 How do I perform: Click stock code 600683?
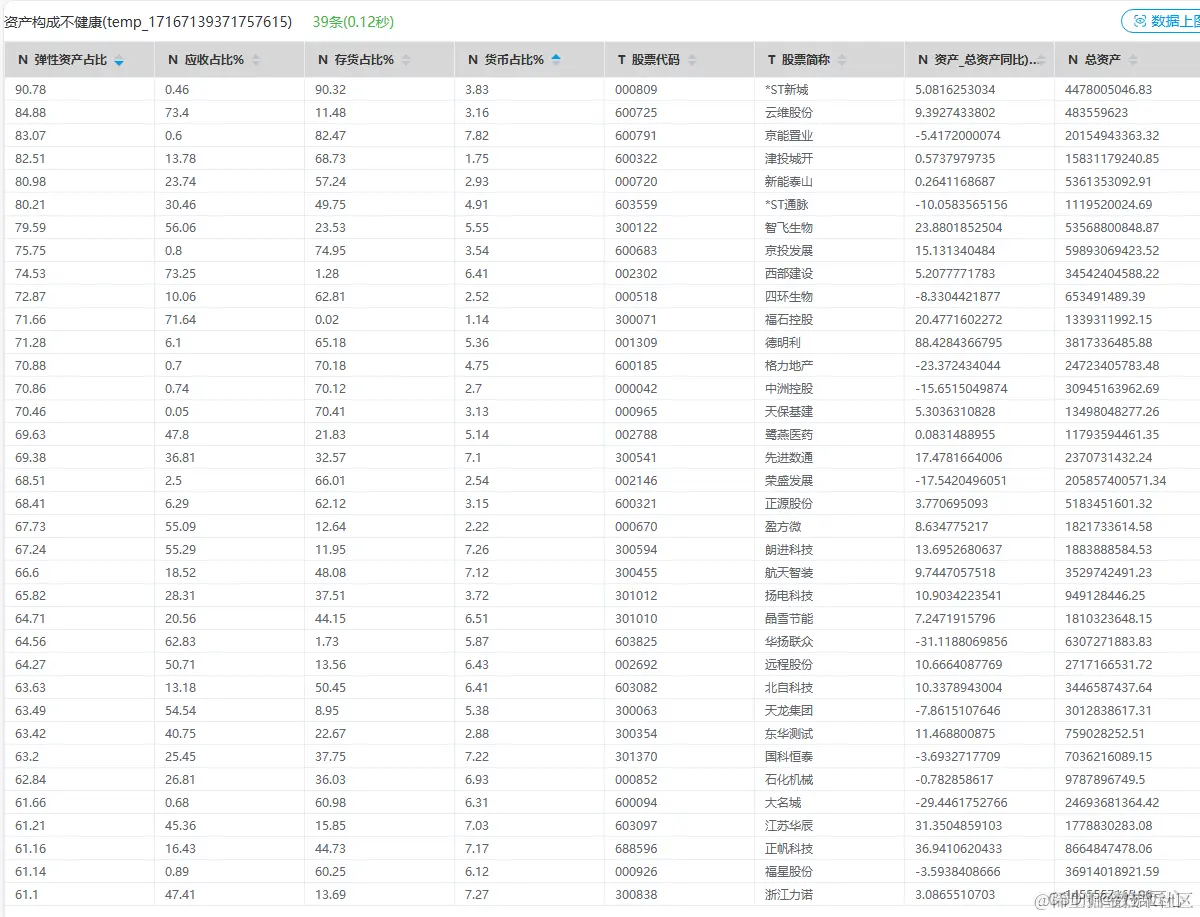(x=636, y=251)
